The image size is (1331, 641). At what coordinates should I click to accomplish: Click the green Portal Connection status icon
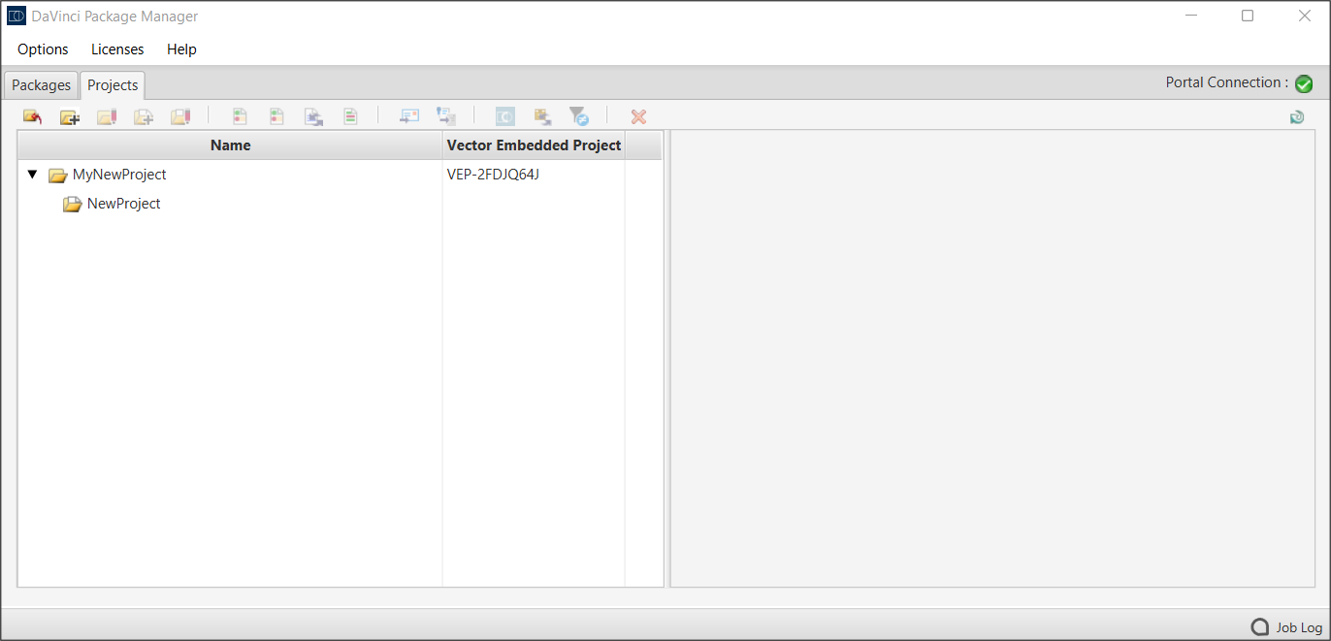[x=1304, y=84]
